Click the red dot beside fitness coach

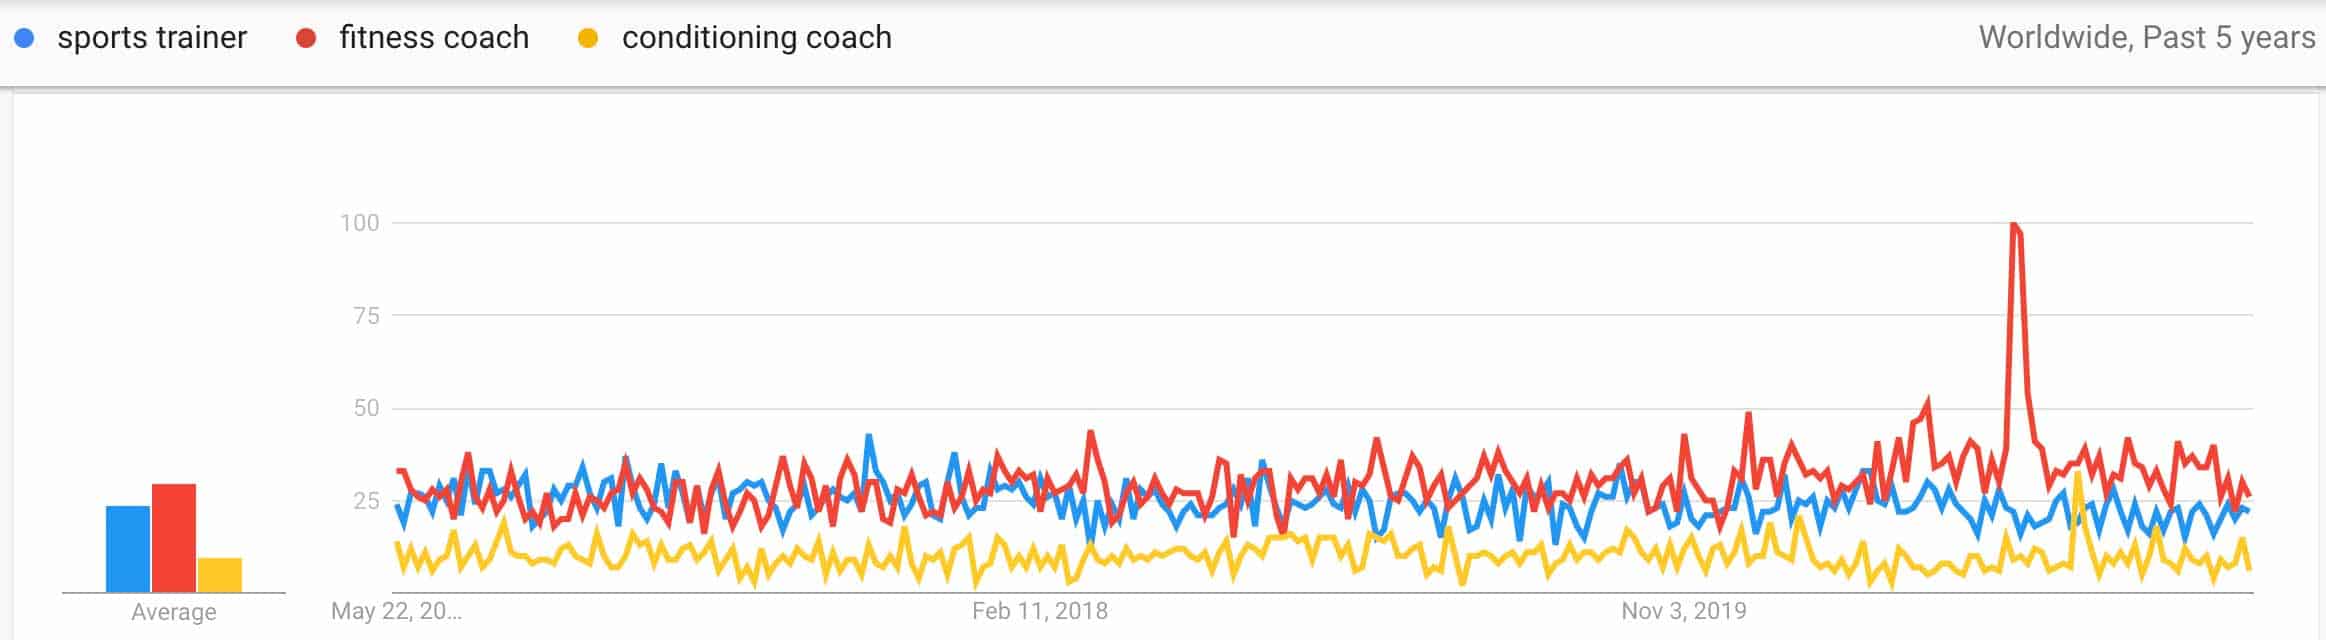(306, 38)
